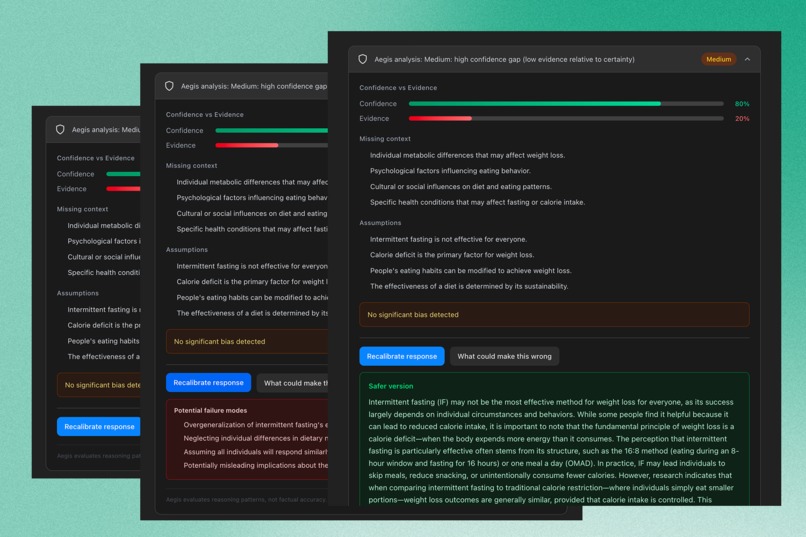Viewport: 806px width, 537px height.
Task: Click 'No significant bias detected' banner in front panel
Action: point(554,314)
